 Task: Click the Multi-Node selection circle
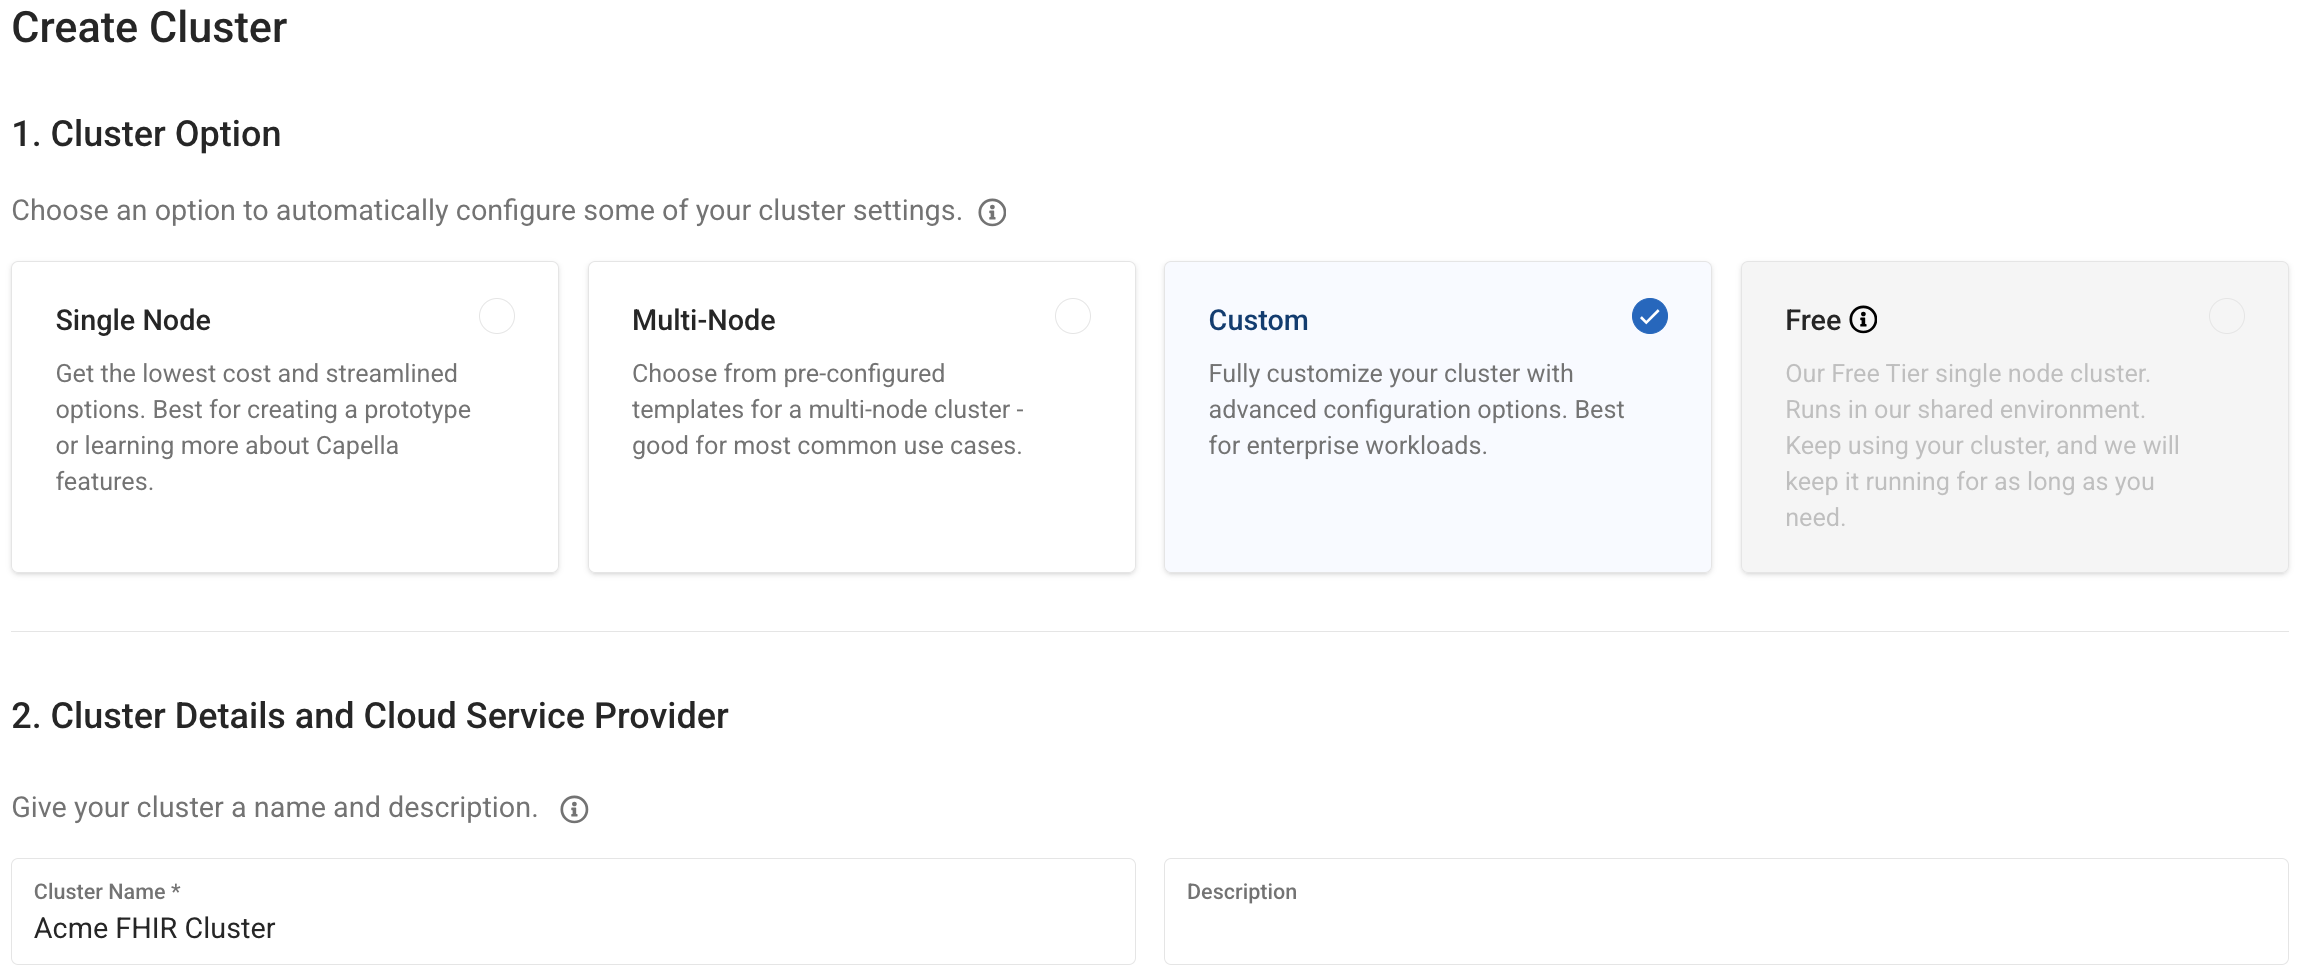click(1073, 316)
